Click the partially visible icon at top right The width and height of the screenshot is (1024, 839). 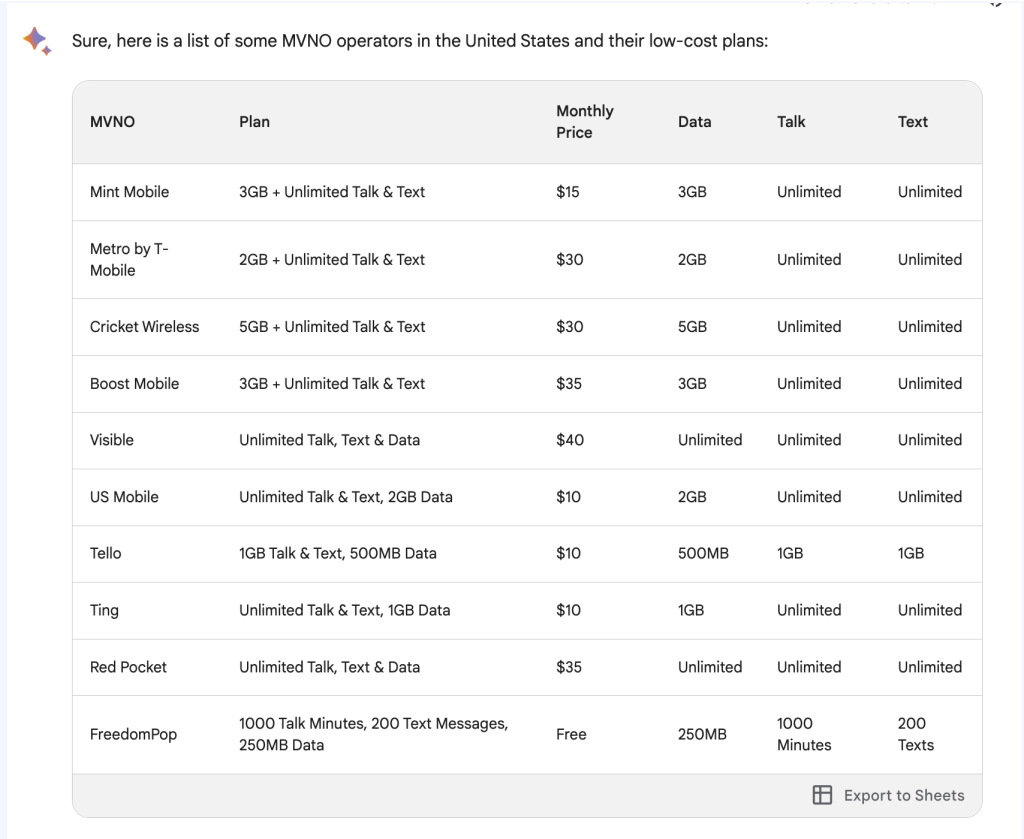coord(995,3)
